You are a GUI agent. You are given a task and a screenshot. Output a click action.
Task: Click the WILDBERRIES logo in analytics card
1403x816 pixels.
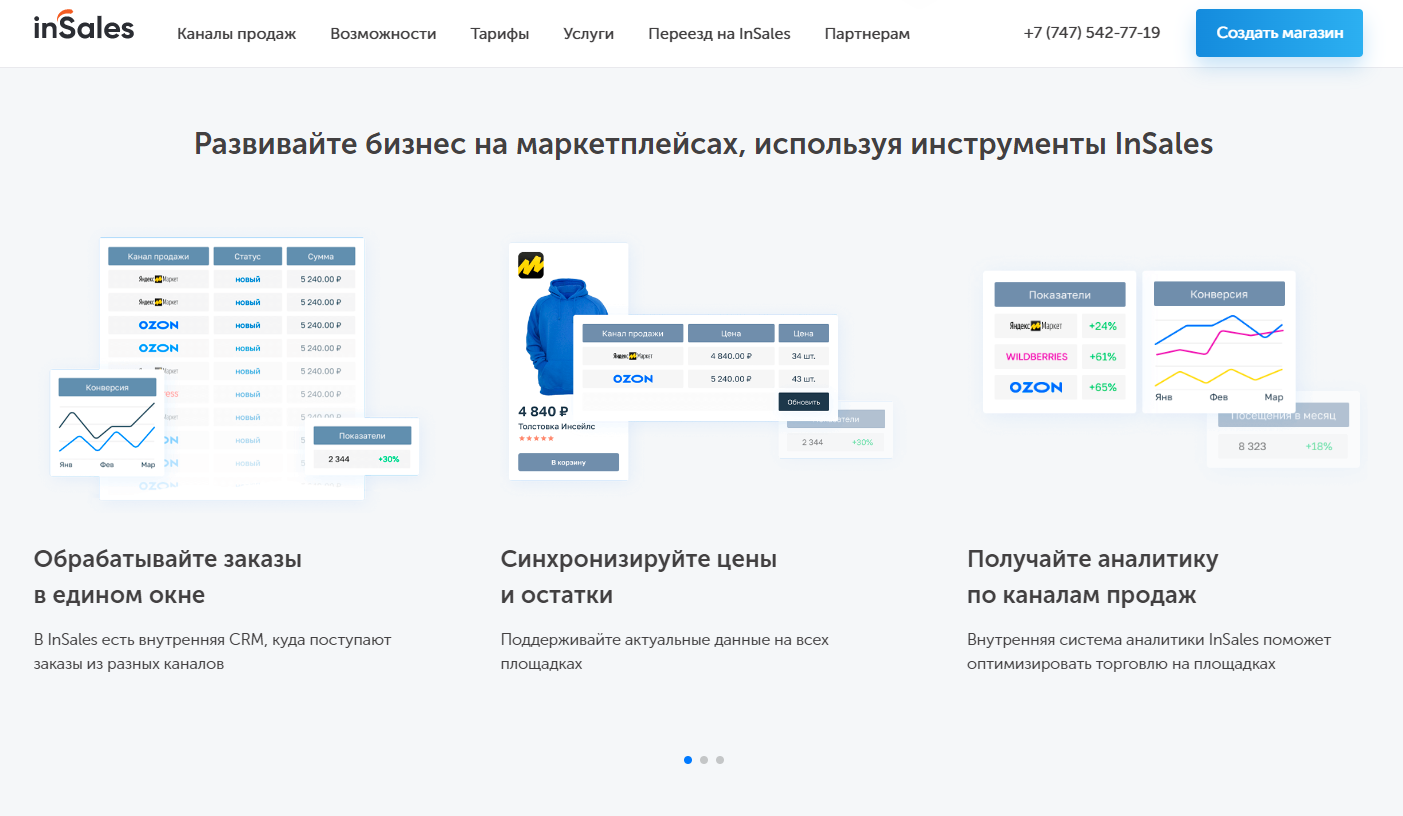pyautogui.click(x=1036, y=356)
